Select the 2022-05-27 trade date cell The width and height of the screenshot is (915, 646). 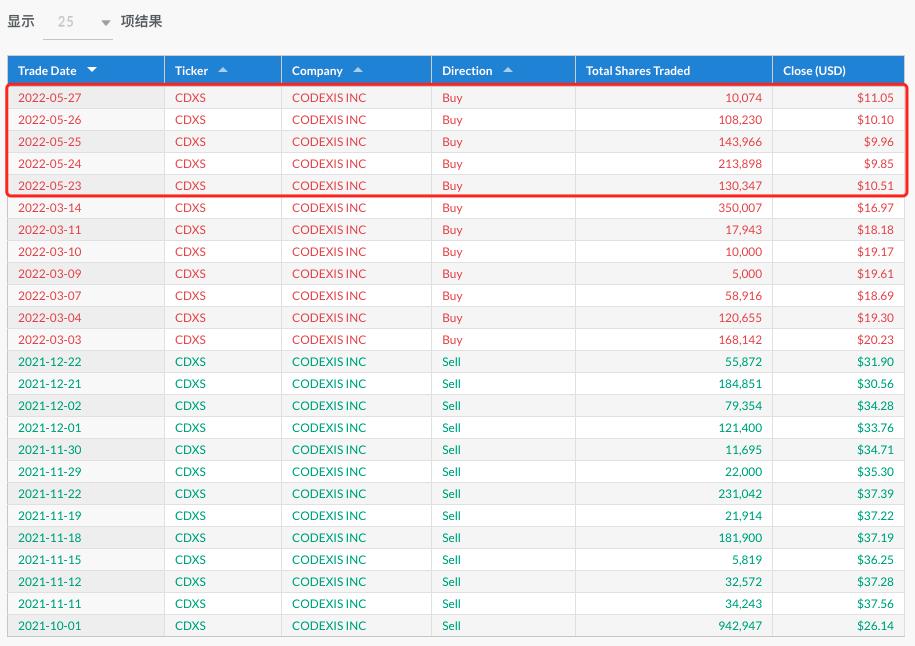pos(50,98)
